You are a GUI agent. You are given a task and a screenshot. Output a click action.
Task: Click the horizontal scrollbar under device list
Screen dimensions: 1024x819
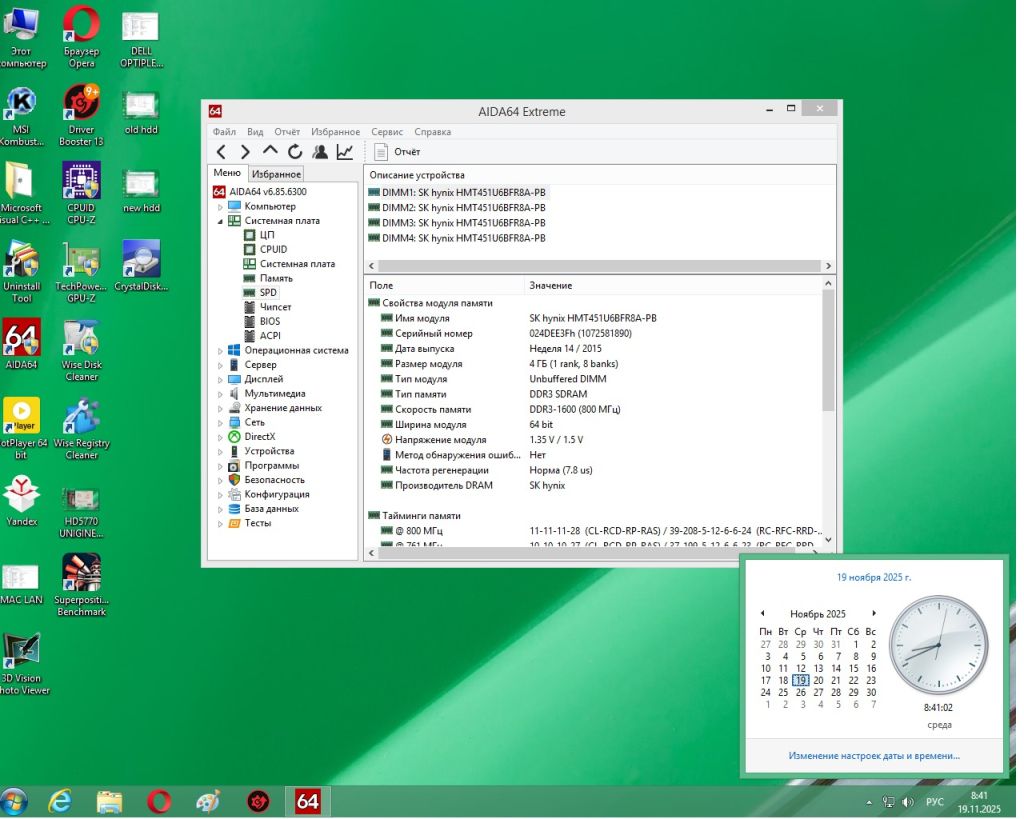(599, 266)
